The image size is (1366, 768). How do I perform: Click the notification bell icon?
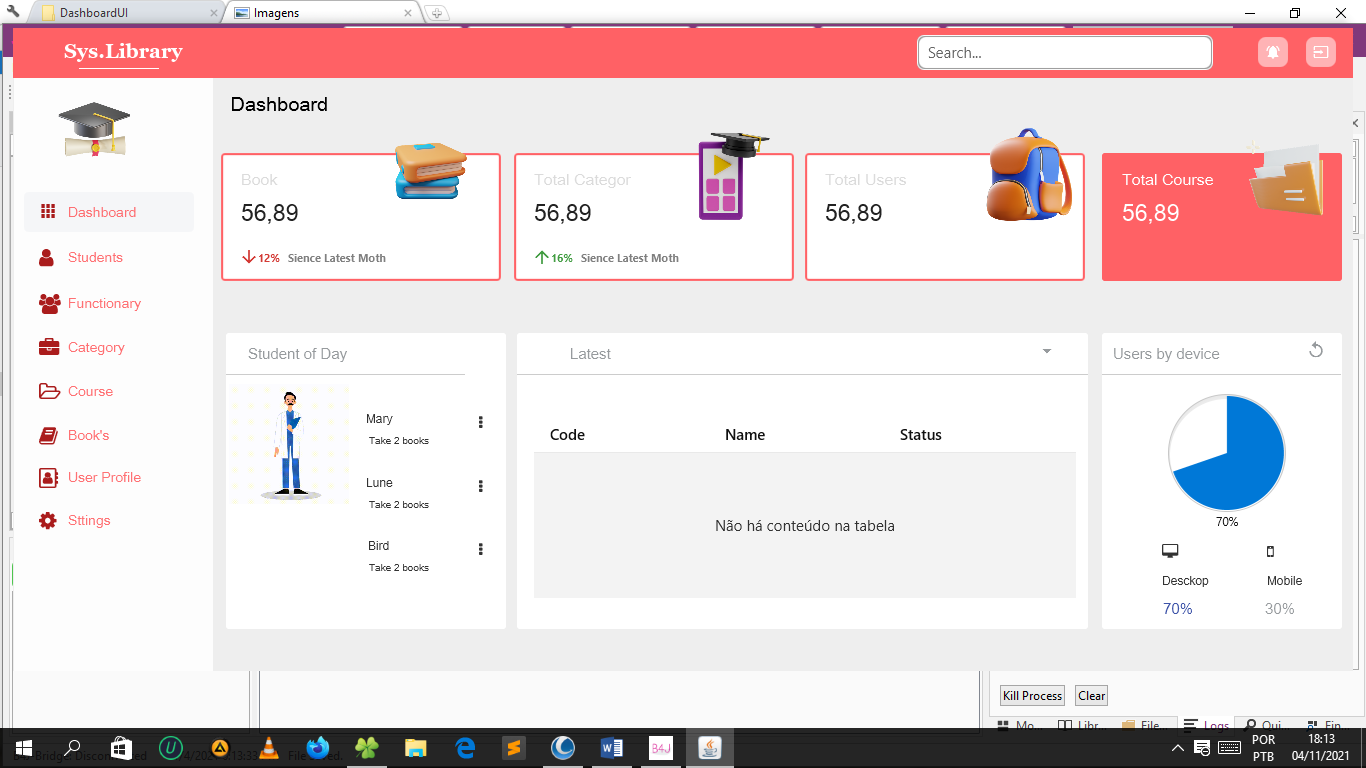pos(1273,52)
